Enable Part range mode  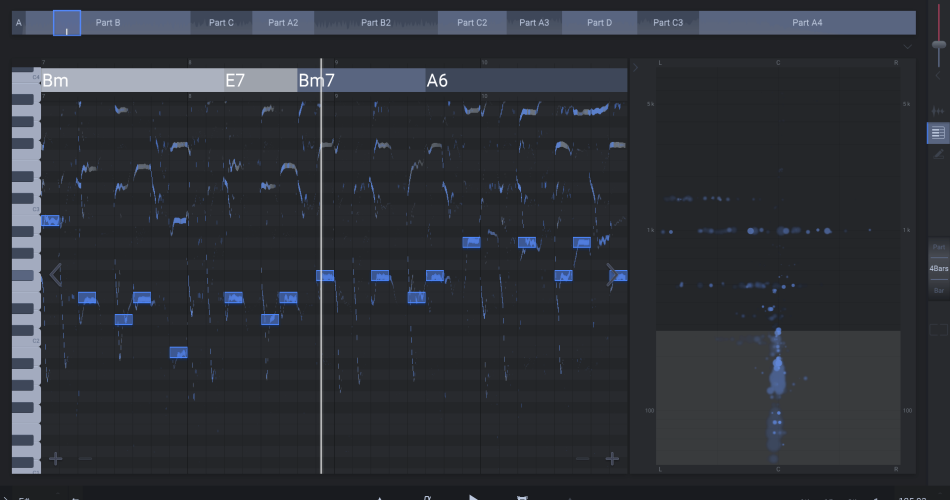pos(938,247)
